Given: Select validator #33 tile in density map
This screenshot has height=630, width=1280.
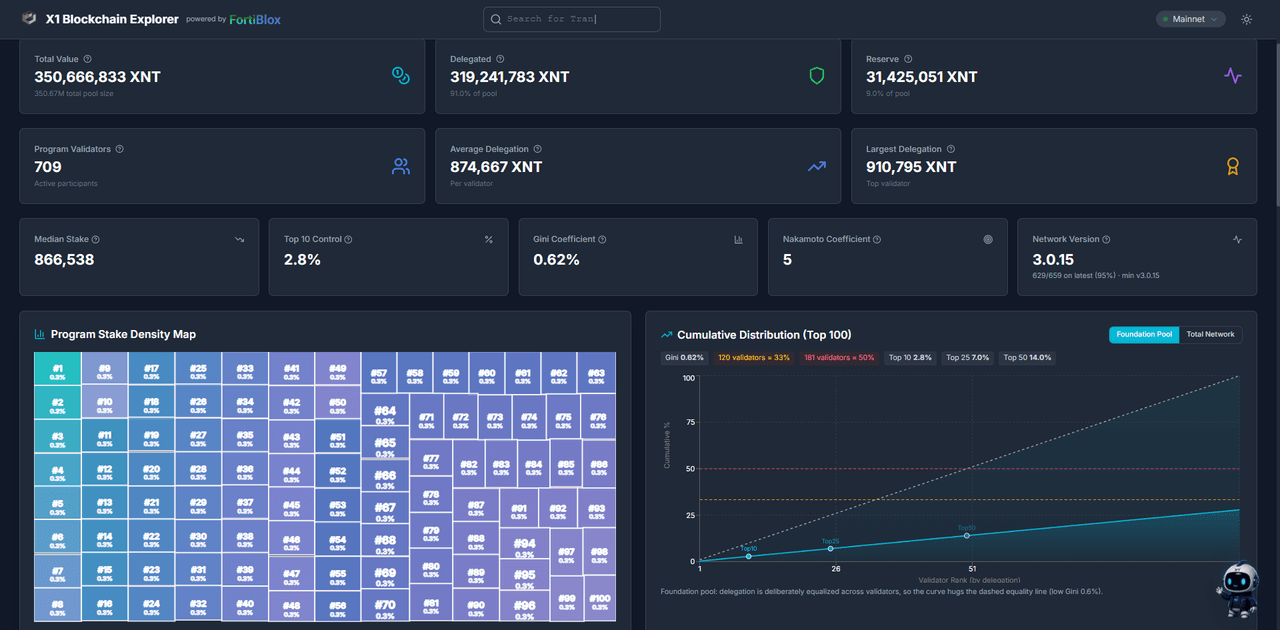Looking at the screenshot, I should click(245, 368).
